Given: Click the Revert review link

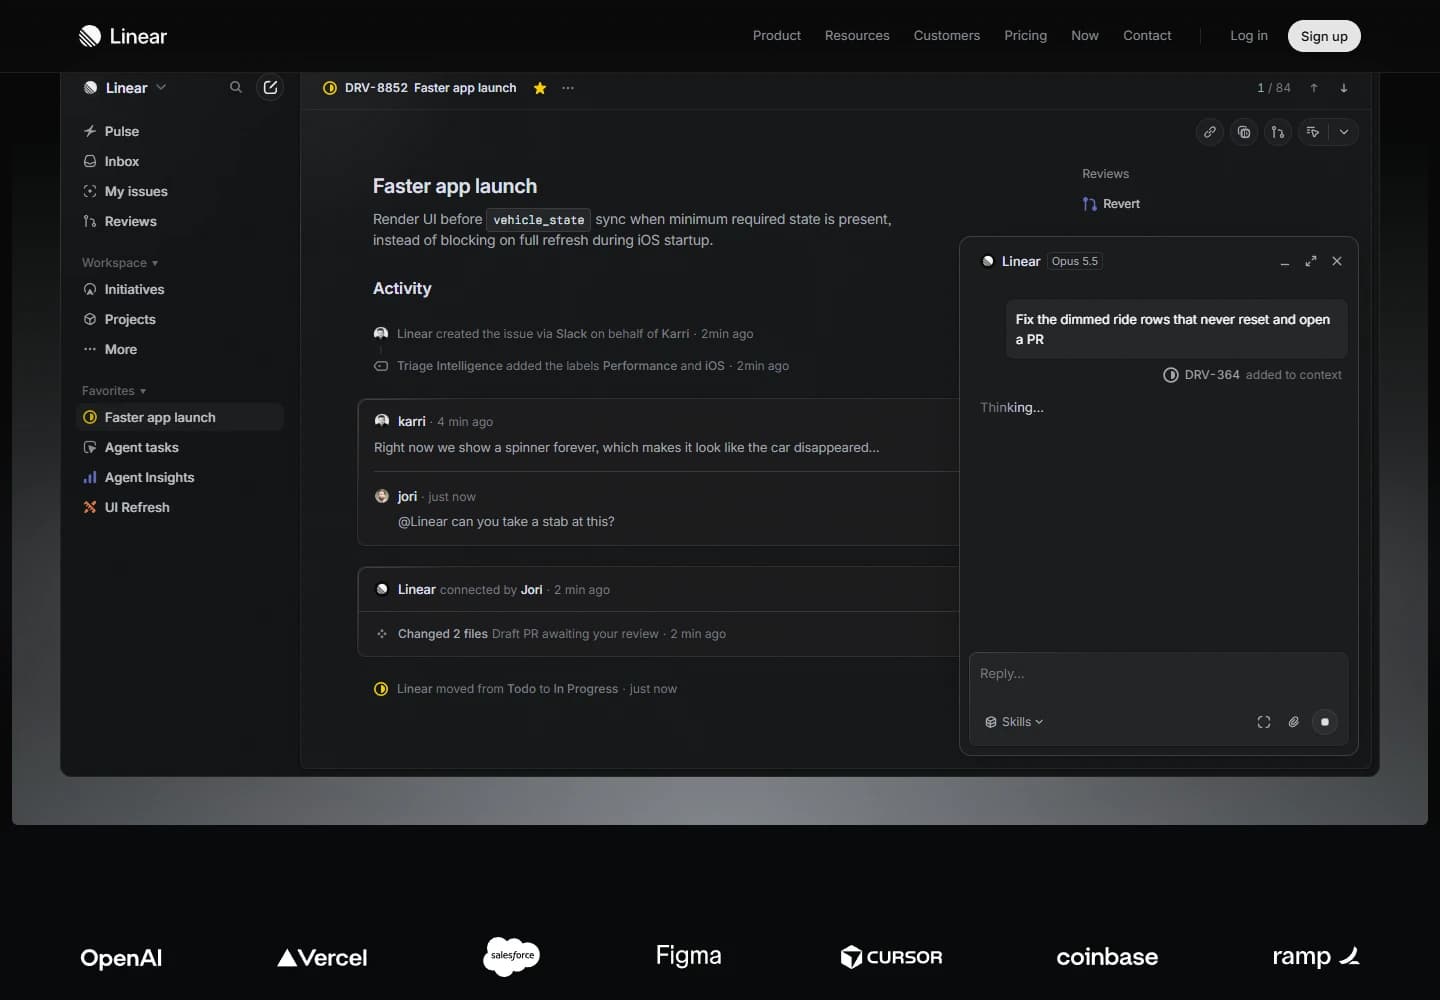Looking at the screenshot, I should tap(1111, 204).
